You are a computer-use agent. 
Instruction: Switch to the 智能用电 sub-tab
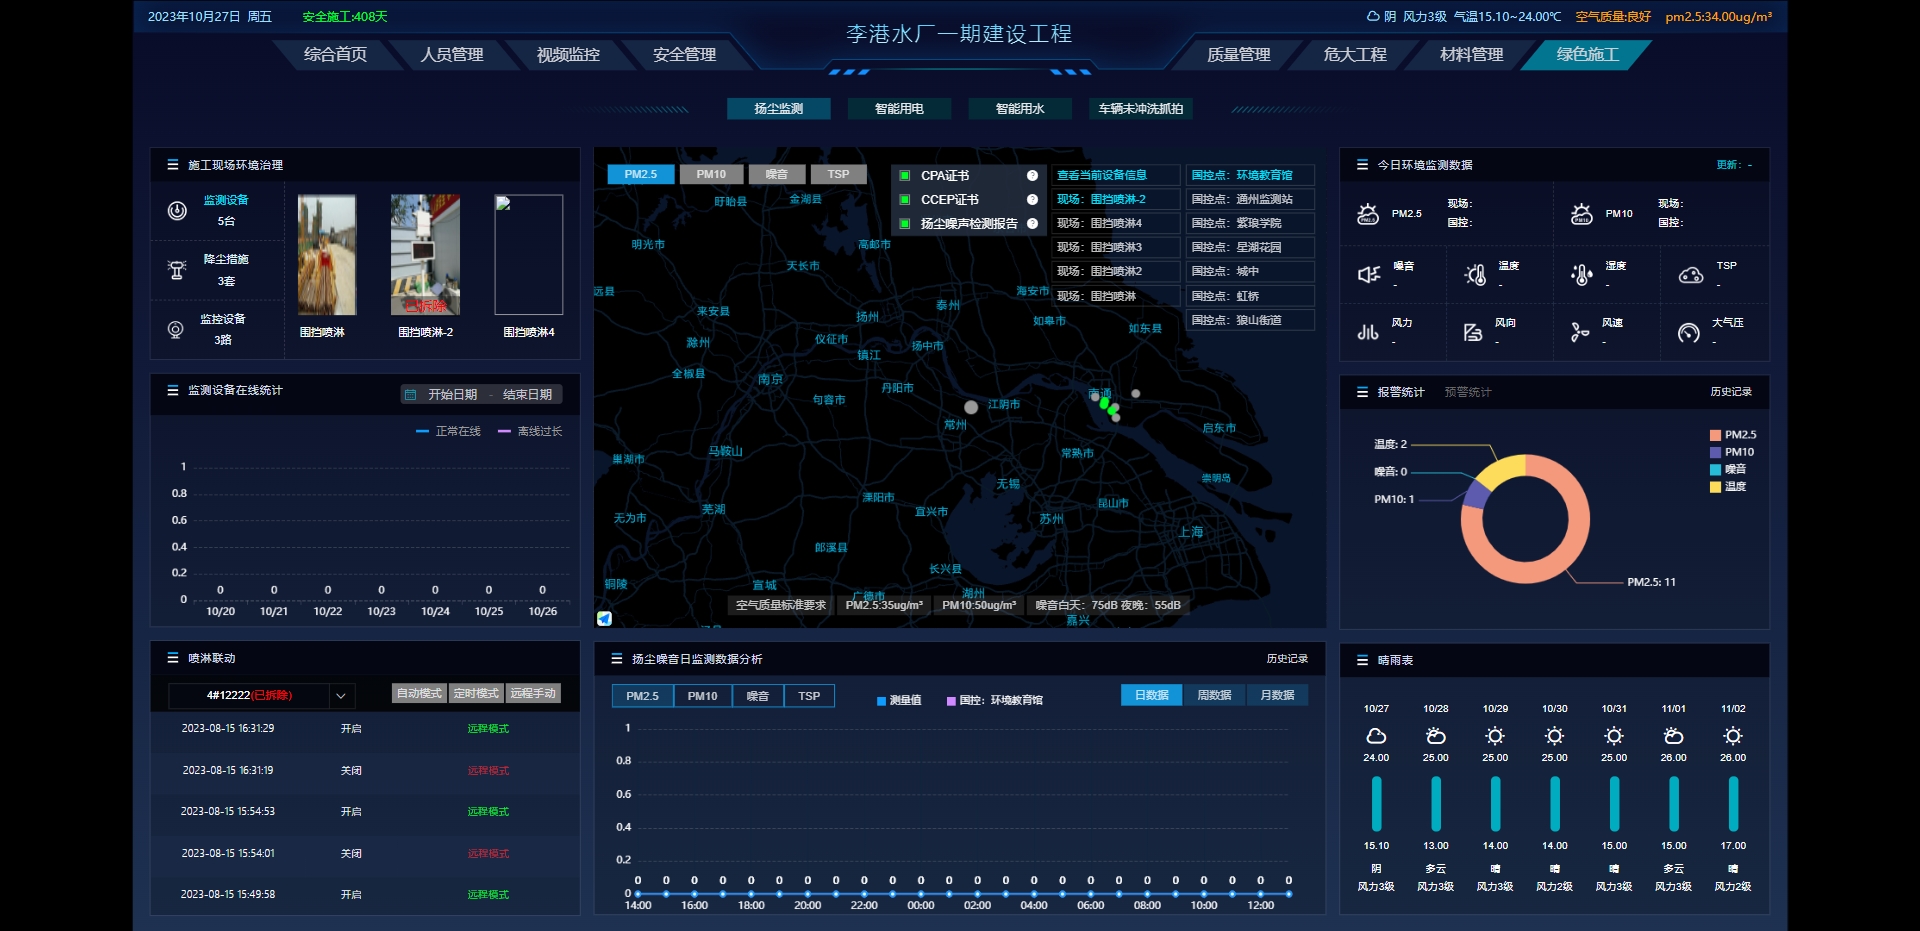pos(899,108)
